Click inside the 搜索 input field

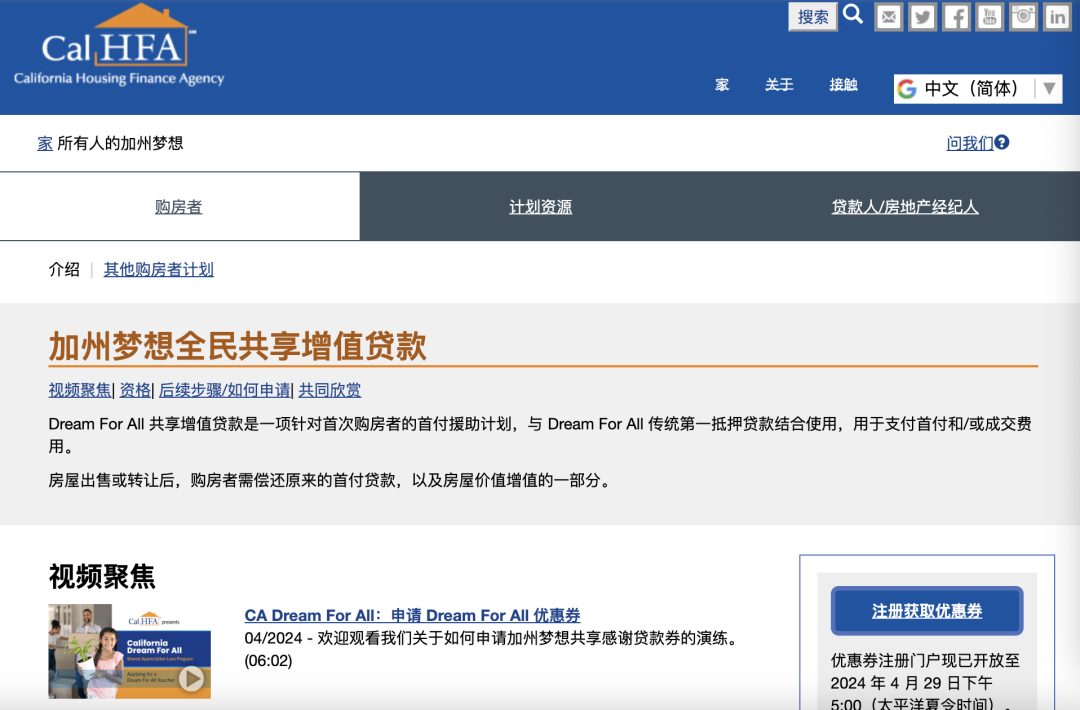812,16
